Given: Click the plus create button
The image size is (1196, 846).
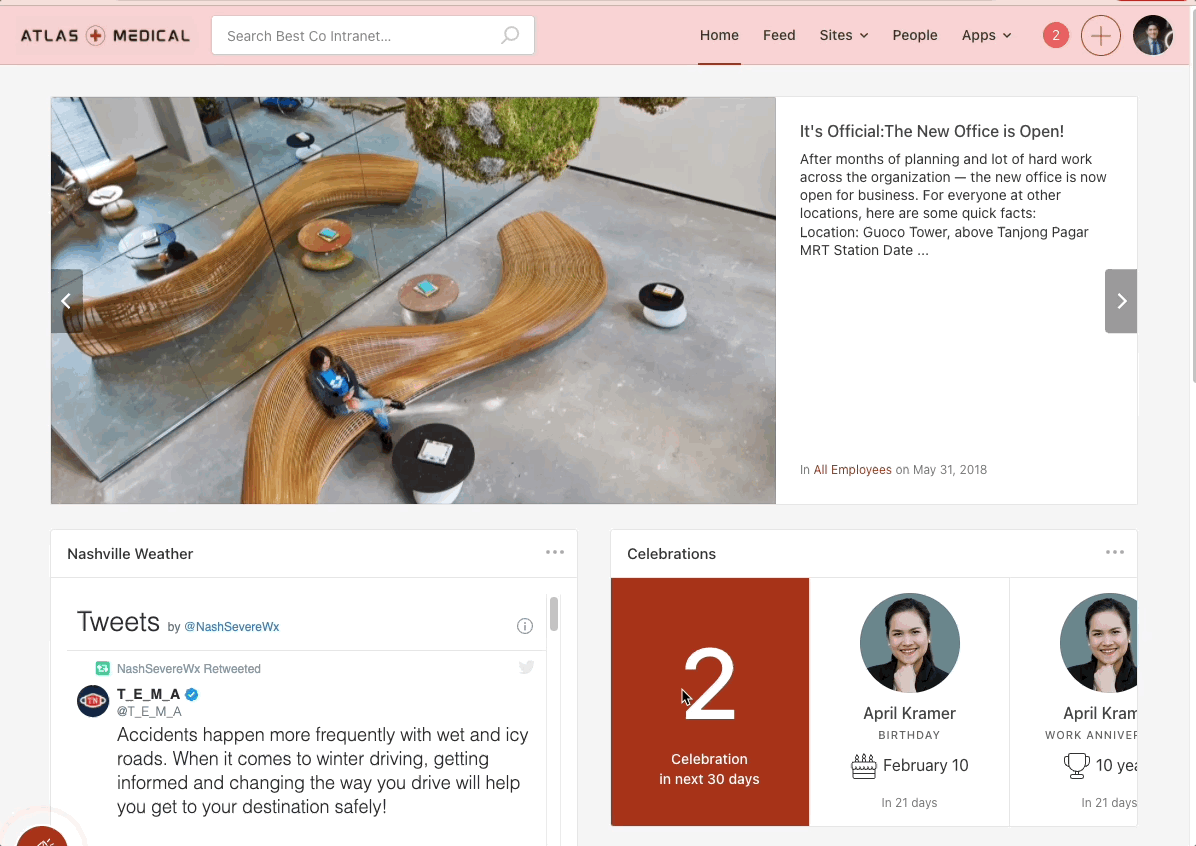Looking at the screenshot, I should tap(1101, 36).
